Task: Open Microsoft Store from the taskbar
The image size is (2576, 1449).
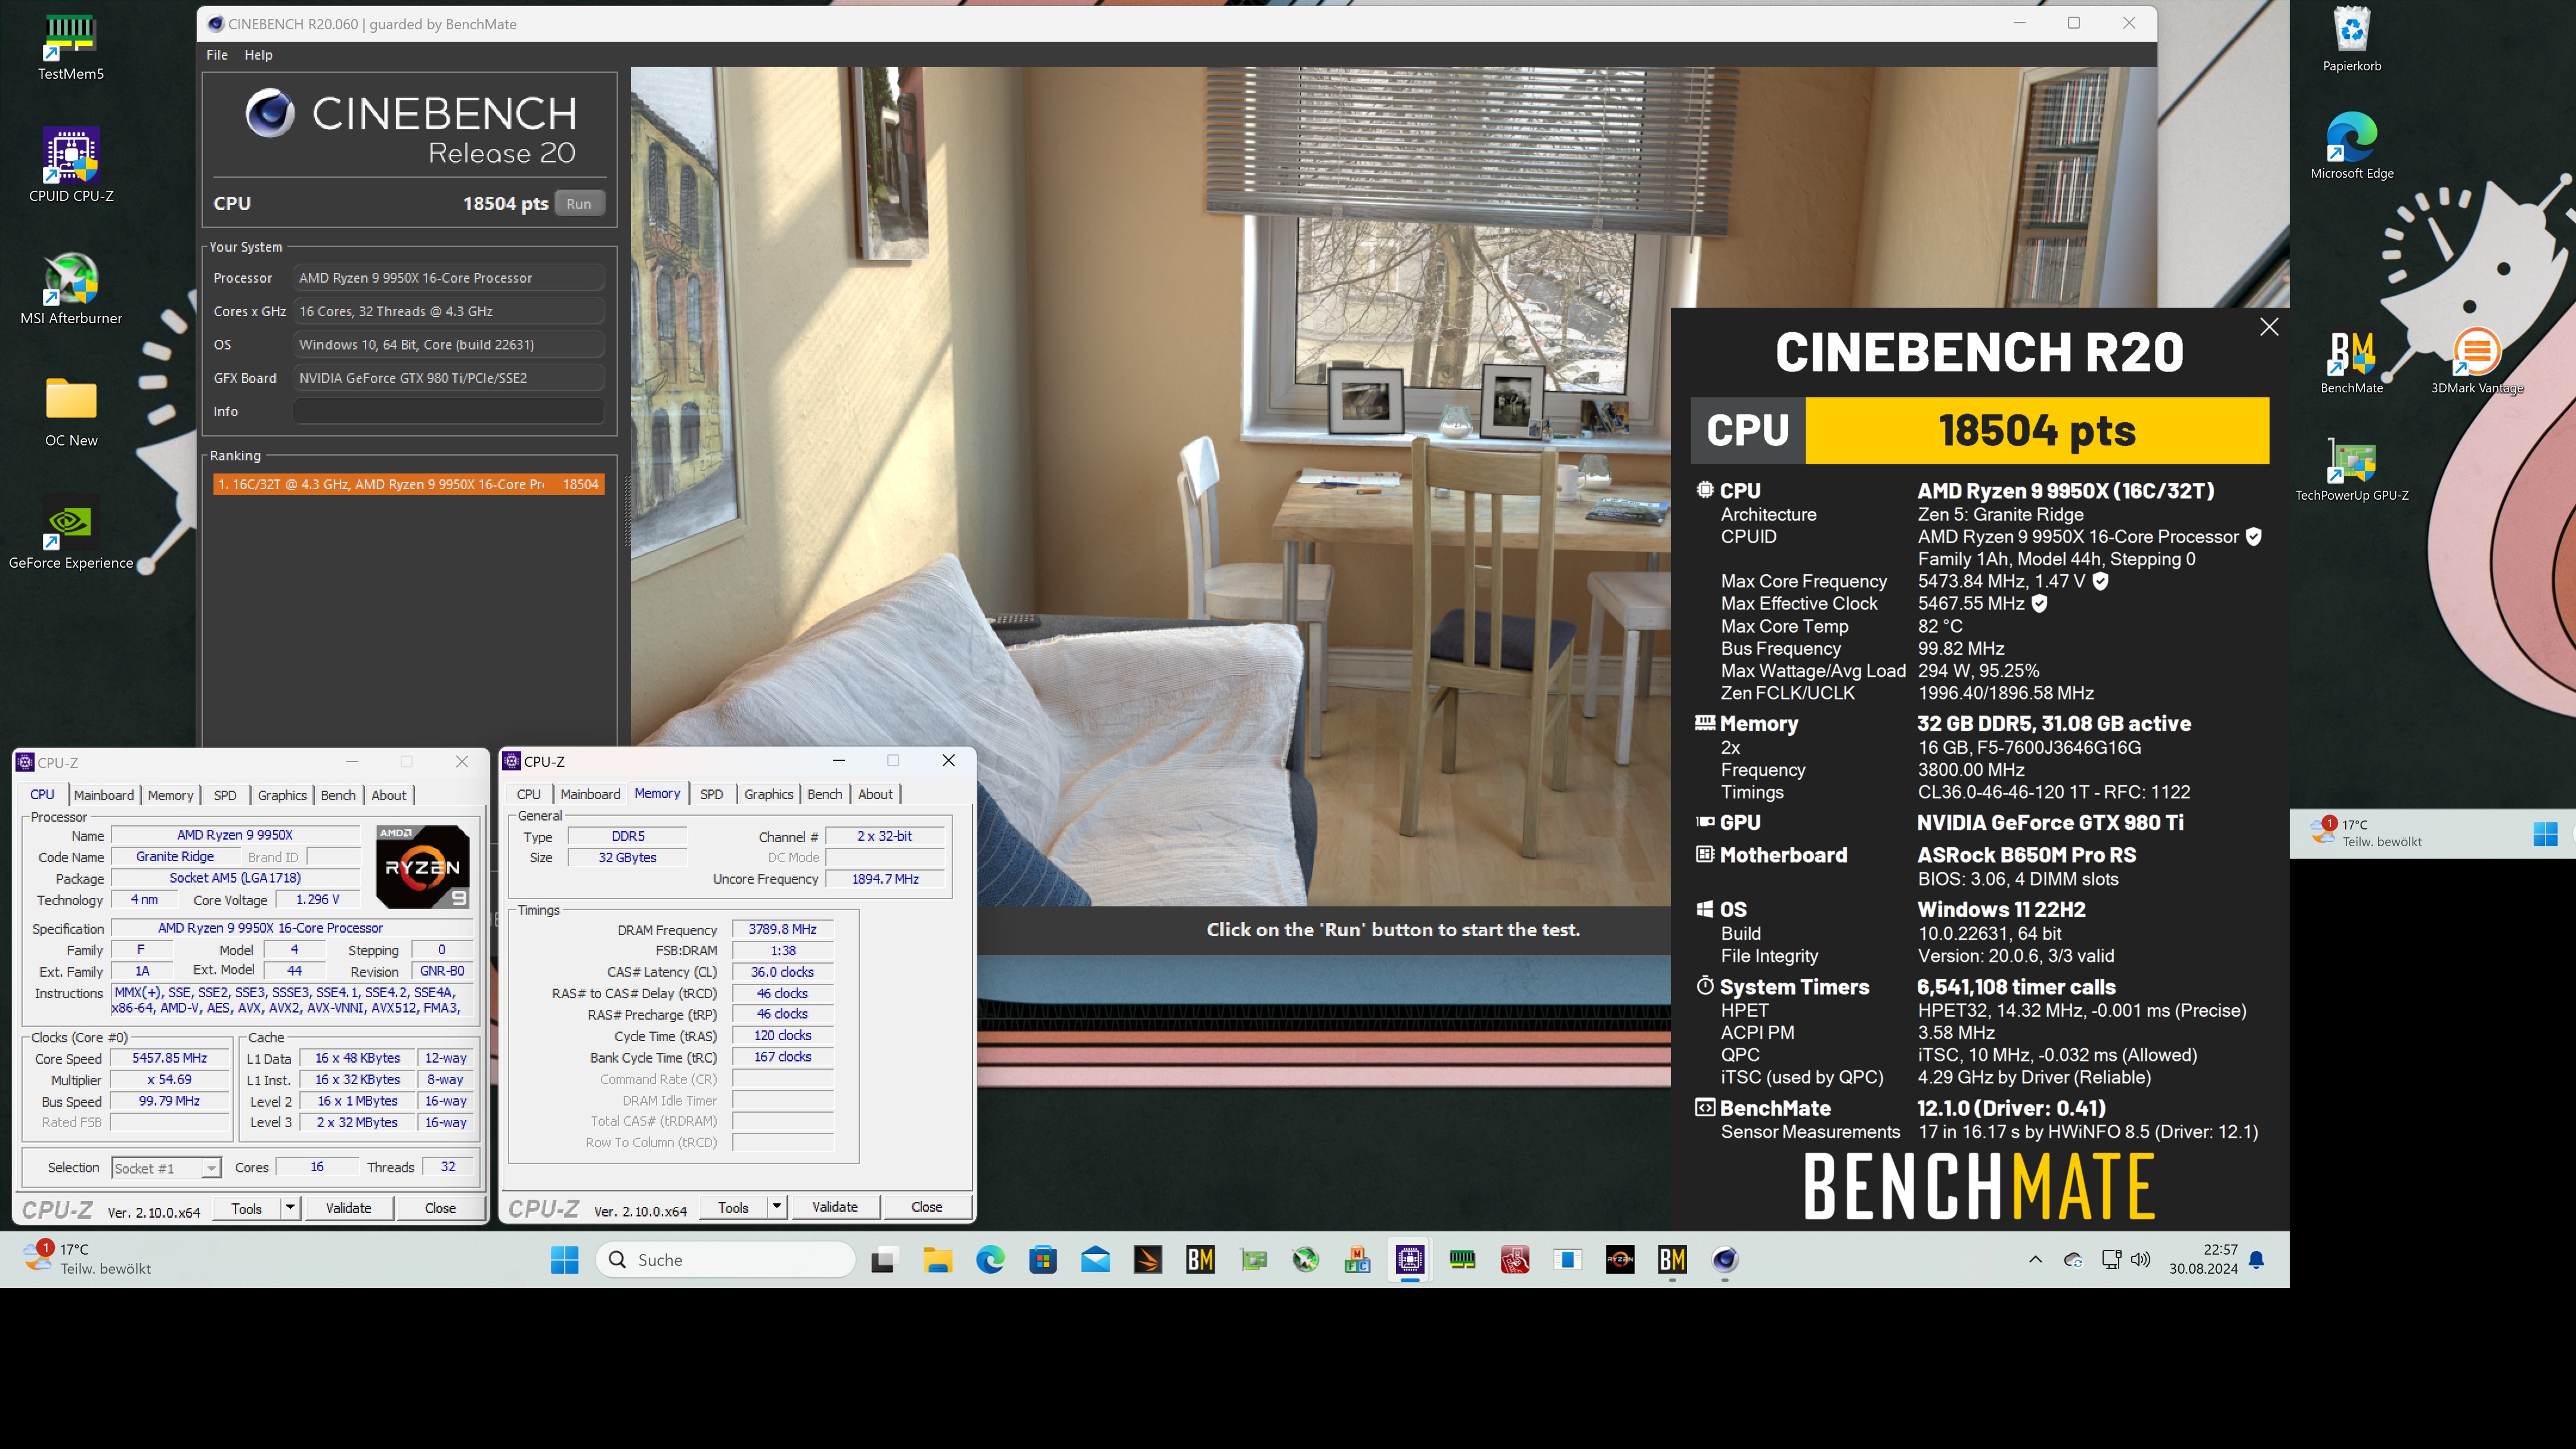Action: tap(1043, 1259)
